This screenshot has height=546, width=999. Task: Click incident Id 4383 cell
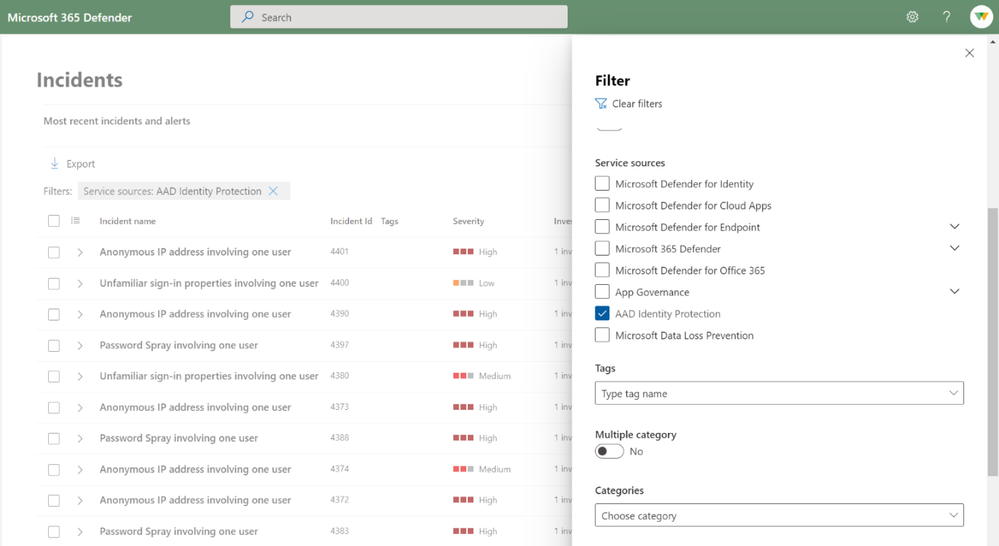click(x=340, y=531)
